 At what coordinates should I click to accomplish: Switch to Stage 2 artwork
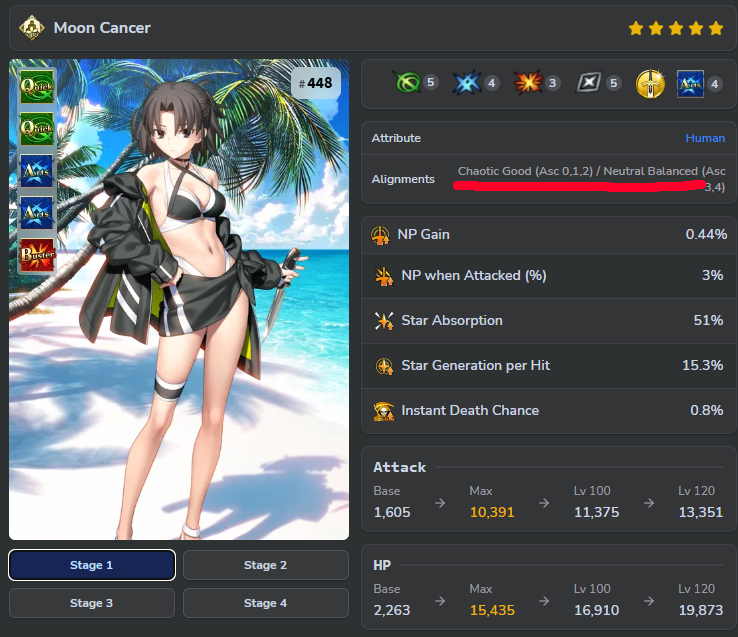pyautogui.click(x=265, y=565)
